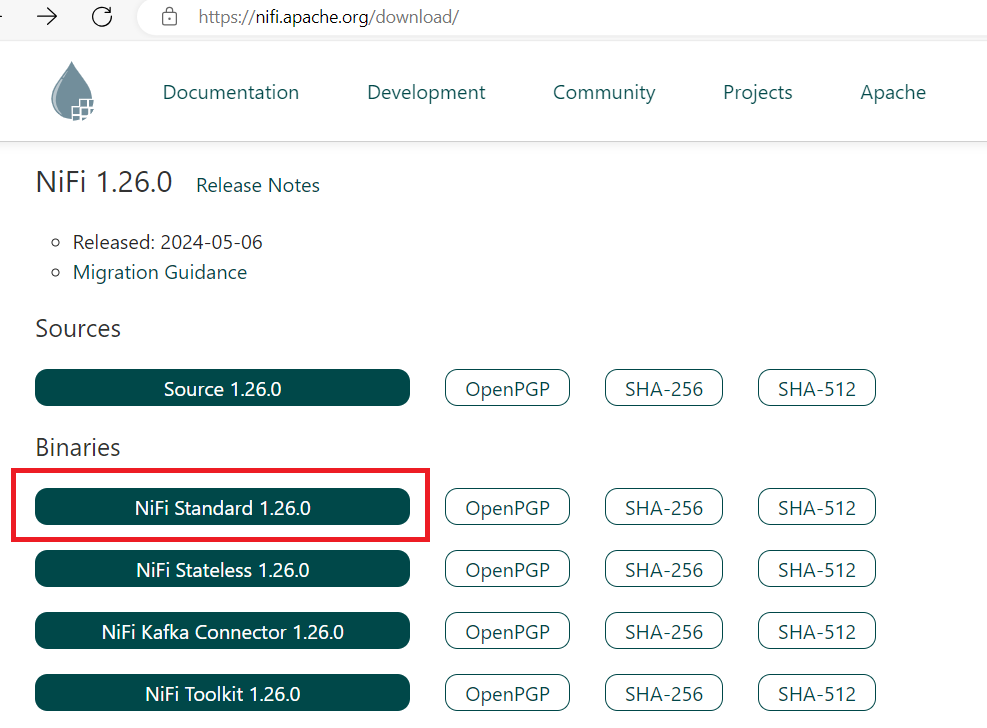Image resolution: width=987 pixels, height=728 pixels.
Task: Click the Released: 2024-05-06 text
Action: coord(167,242)
